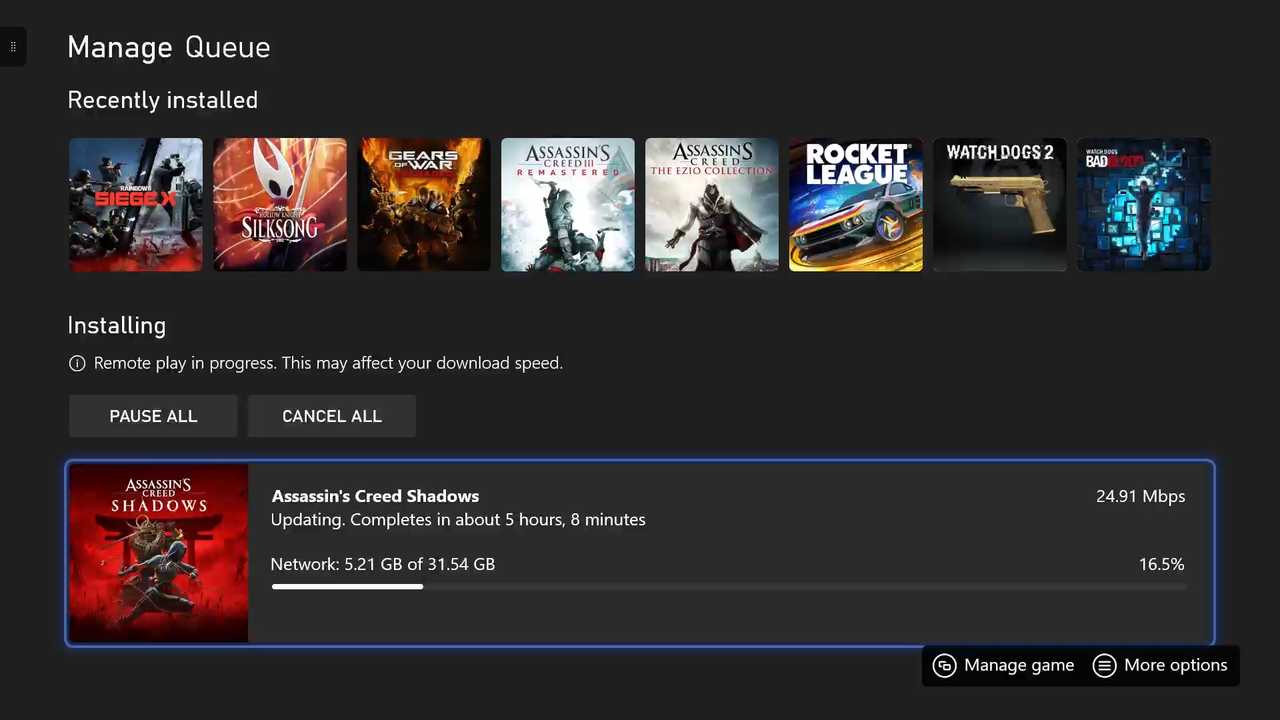
Task: Click the Manage Queue heading
Action: (169, 47)
